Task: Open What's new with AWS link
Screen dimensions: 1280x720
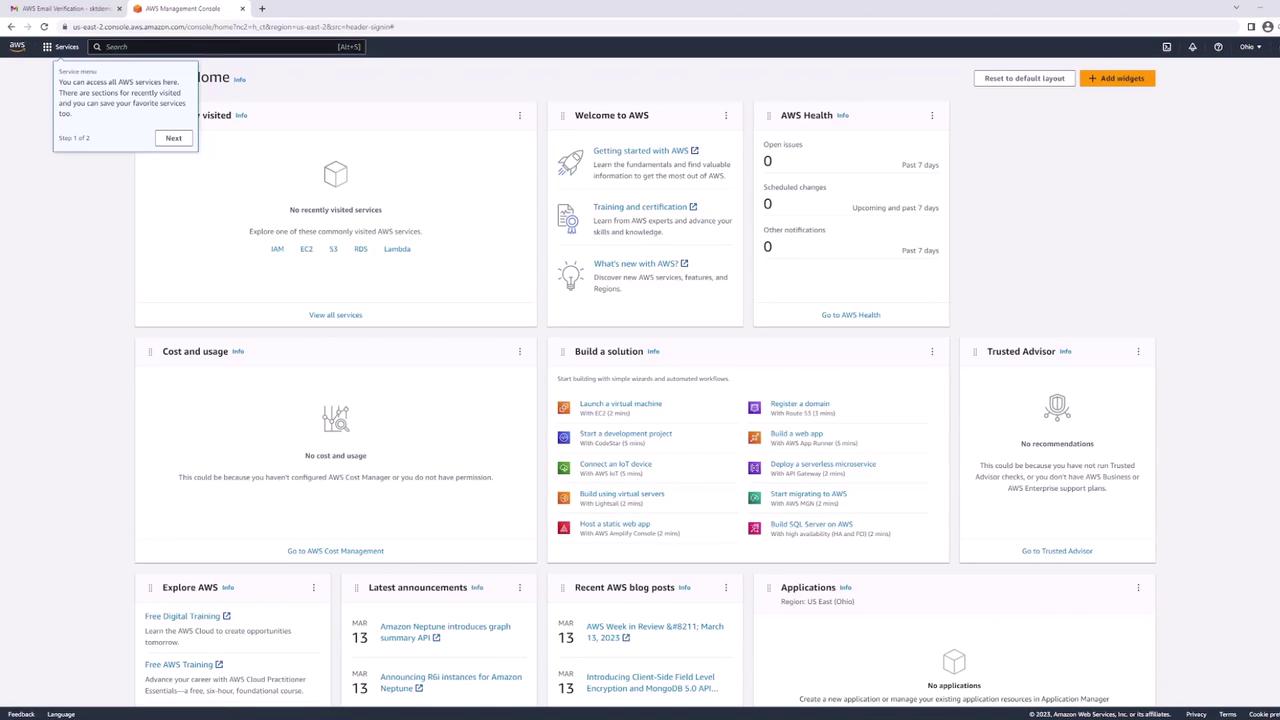Action: tap(641, 264)
